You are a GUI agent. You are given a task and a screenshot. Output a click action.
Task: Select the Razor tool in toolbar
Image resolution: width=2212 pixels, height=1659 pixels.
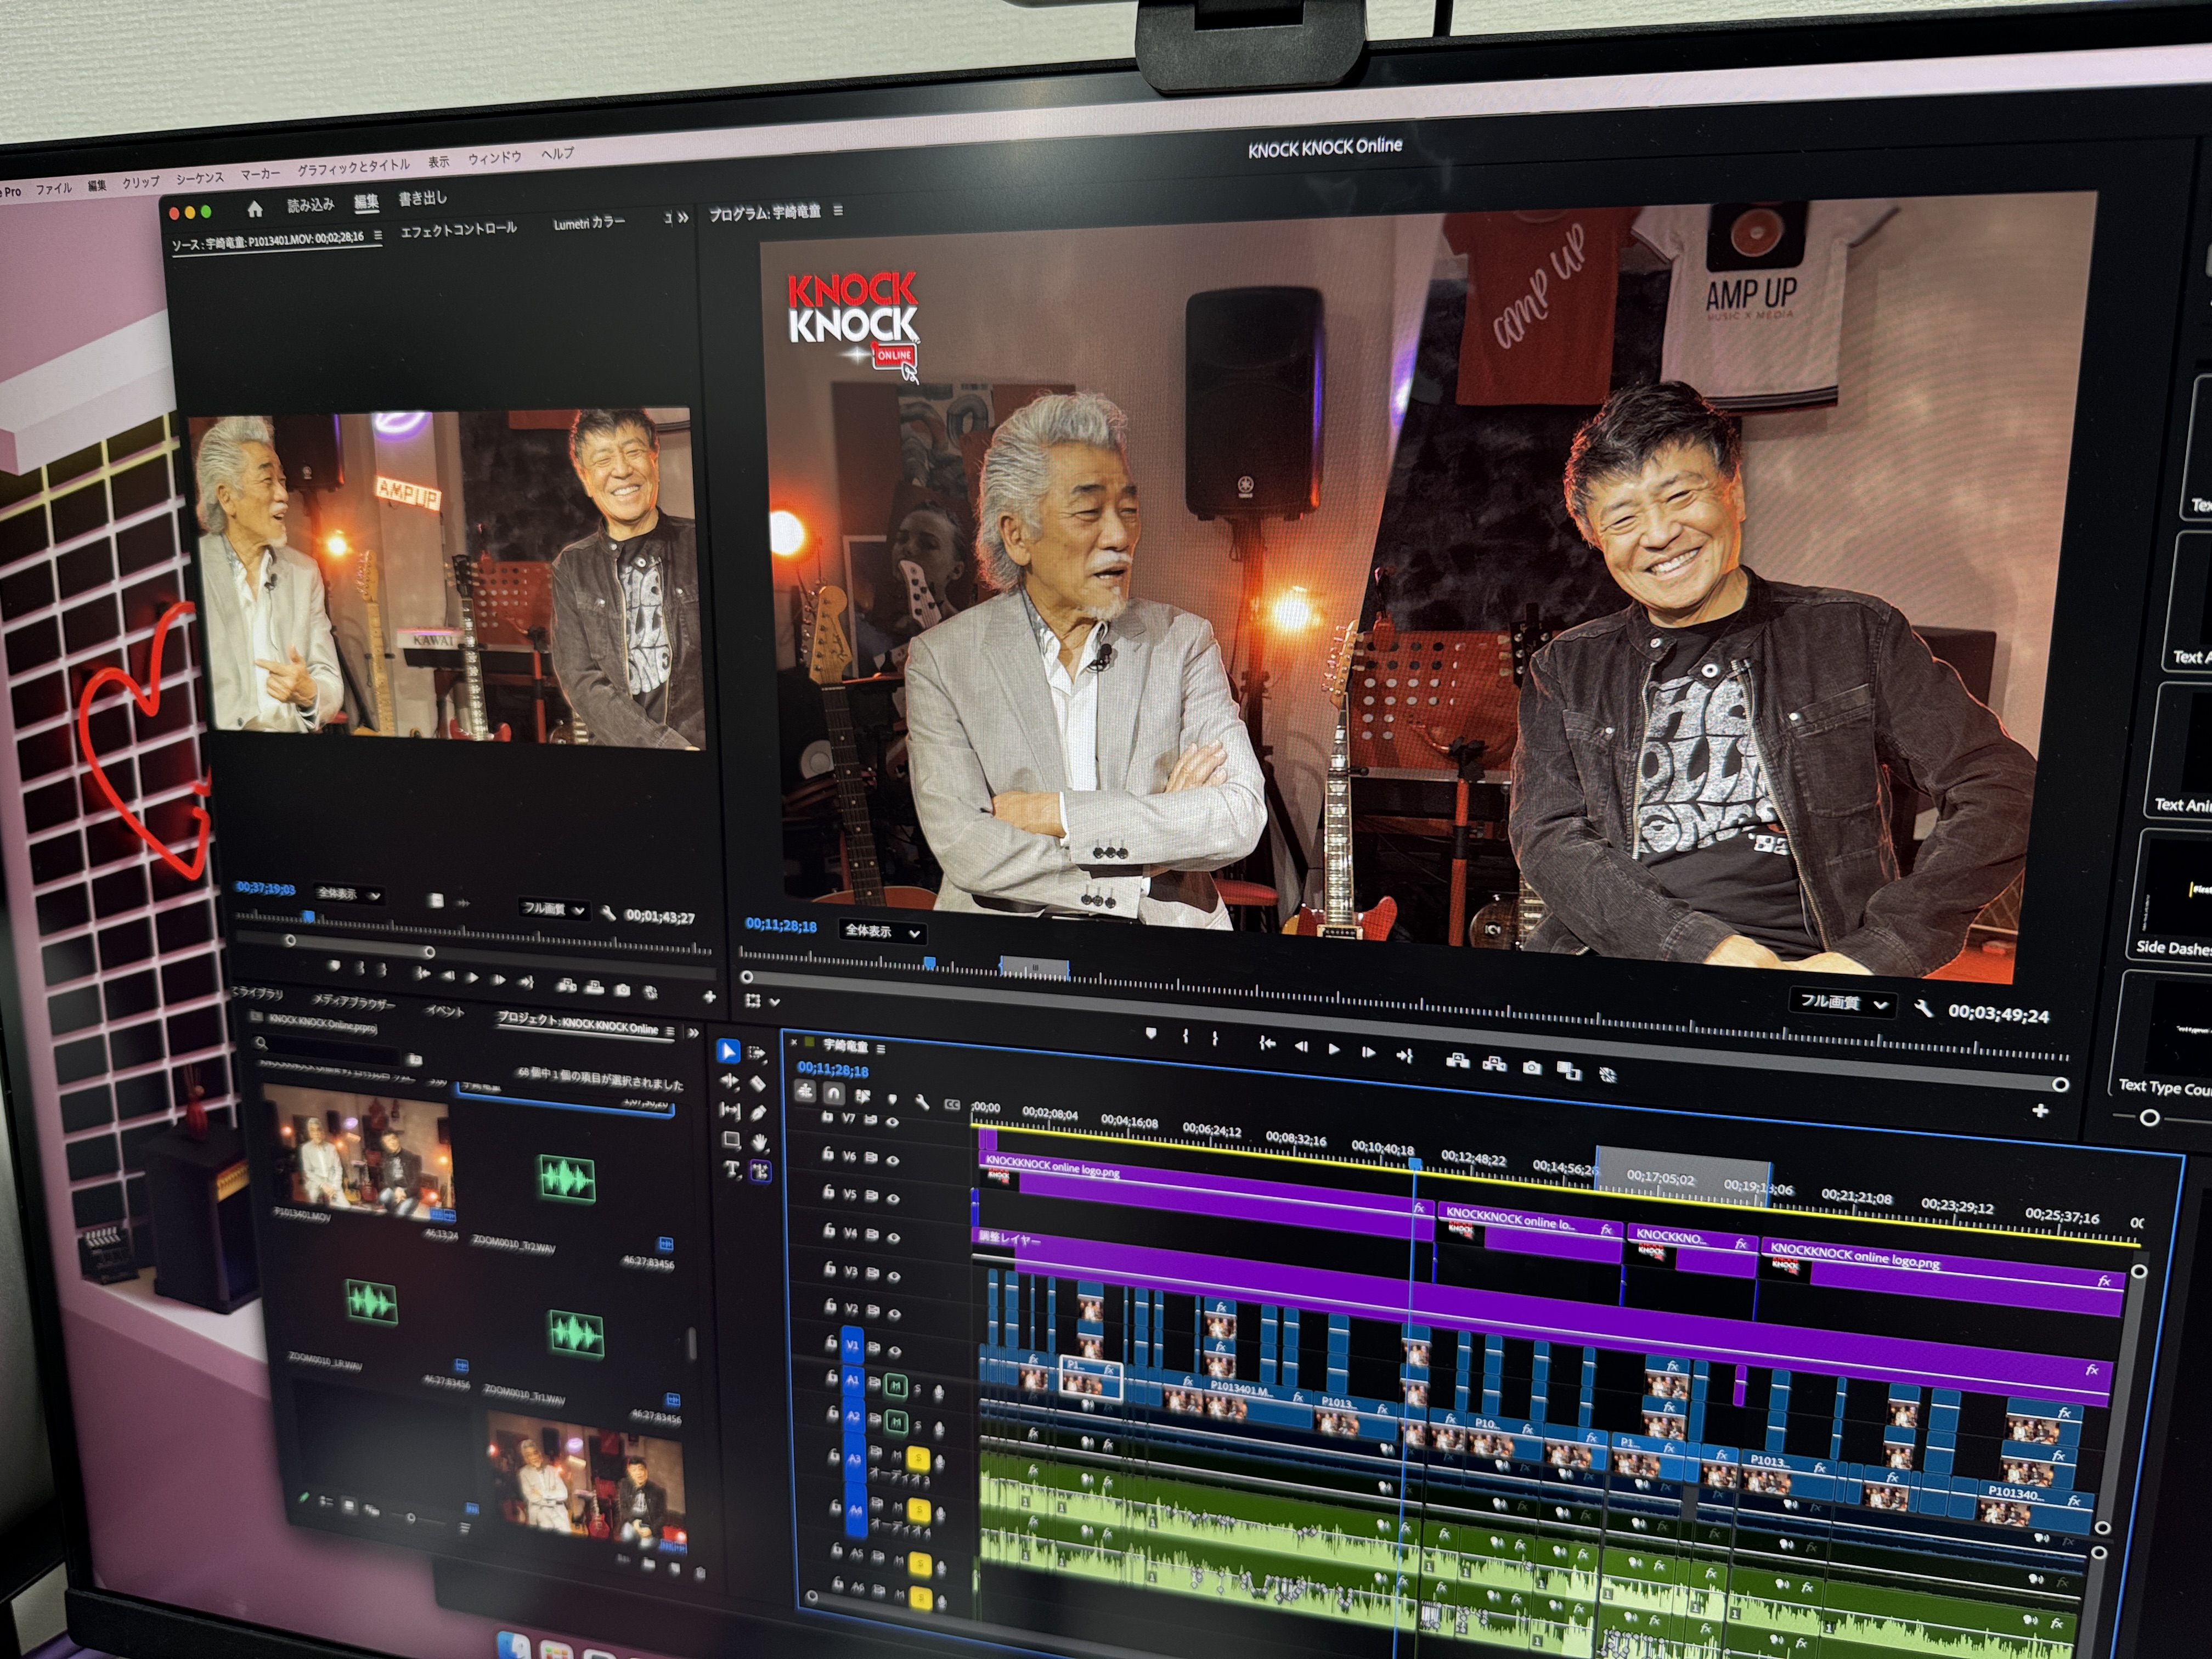pyautogui.click(x=758, y=1083)
